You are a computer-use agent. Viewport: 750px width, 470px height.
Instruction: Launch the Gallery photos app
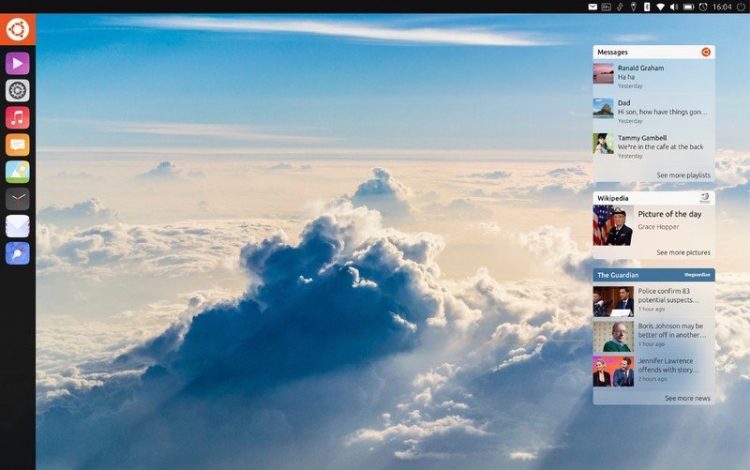point(17,172)
